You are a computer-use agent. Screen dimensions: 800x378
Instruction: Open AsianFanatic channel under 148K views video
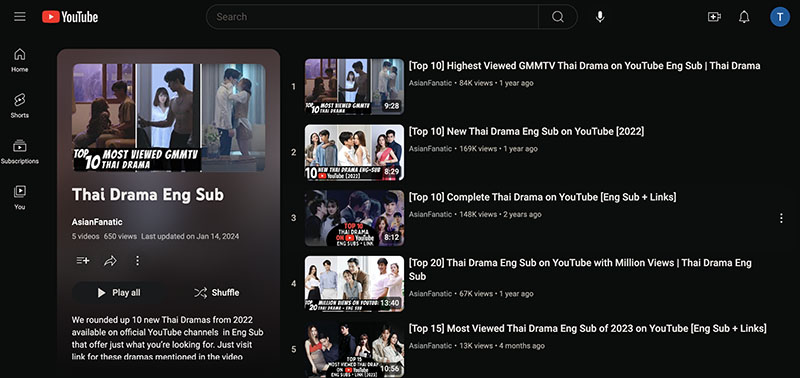coord(430,215)
